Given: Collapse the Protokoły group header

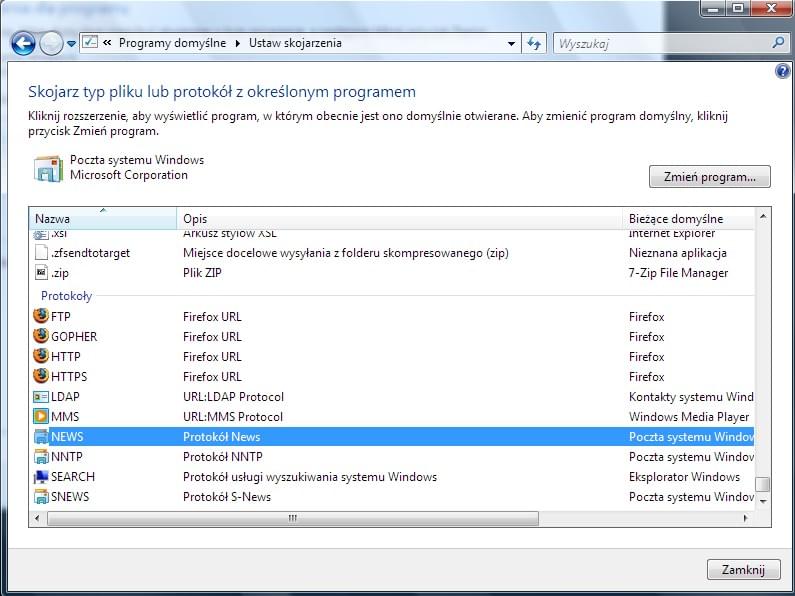Looking at the screenshot, I should (66, 296).
